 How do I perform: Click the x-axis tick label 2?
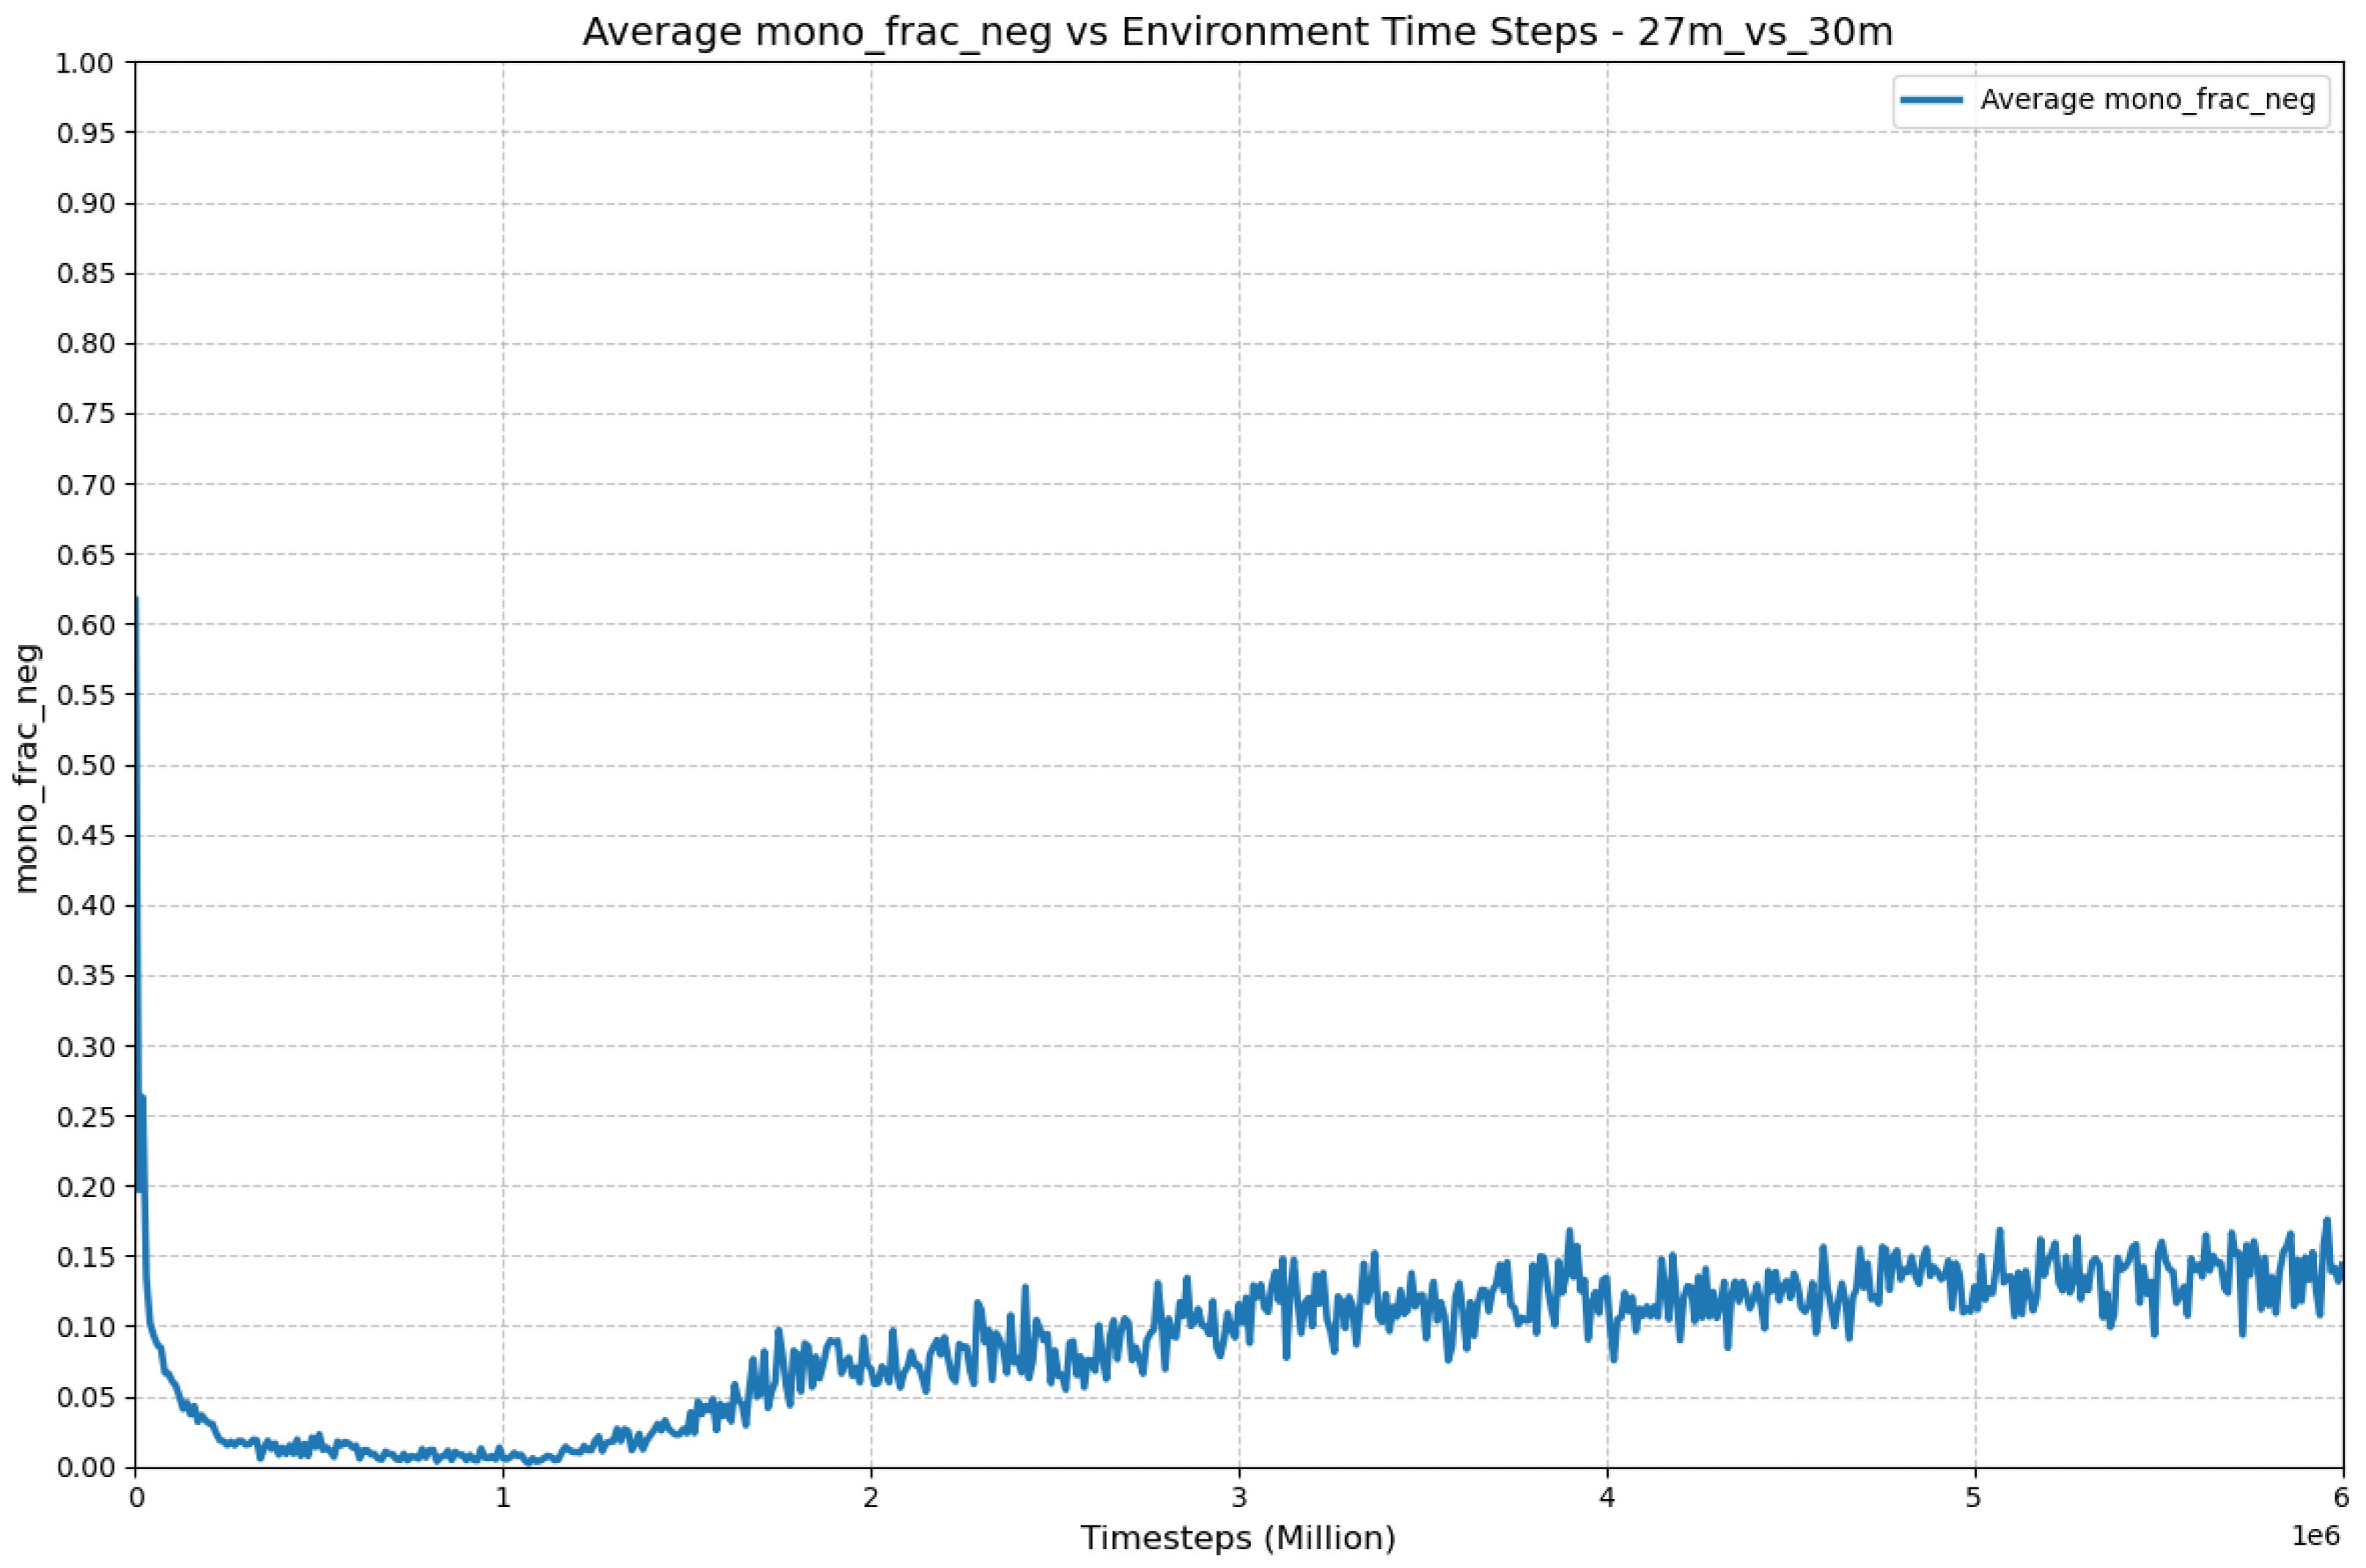(x=871, y=1498)
